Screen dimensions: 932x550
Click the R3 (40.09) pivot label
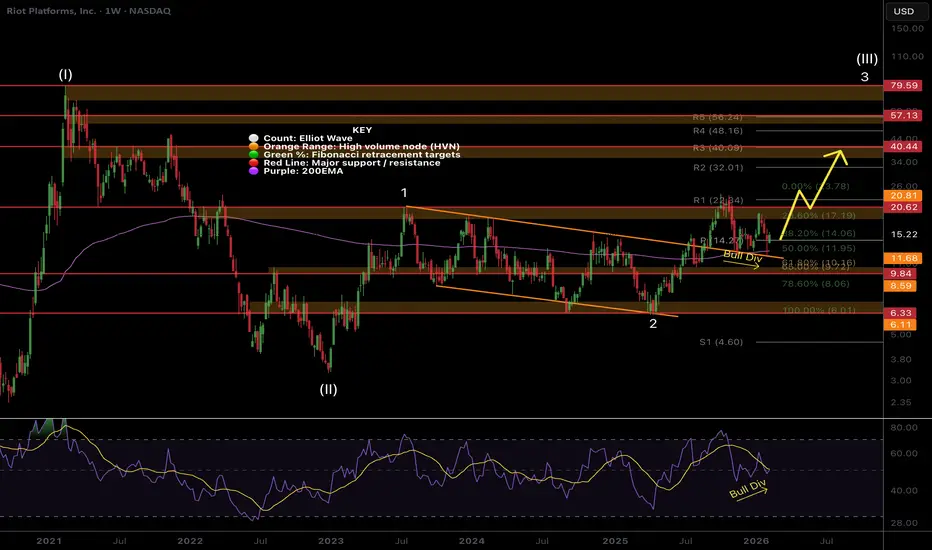click(x=717, y=148)
